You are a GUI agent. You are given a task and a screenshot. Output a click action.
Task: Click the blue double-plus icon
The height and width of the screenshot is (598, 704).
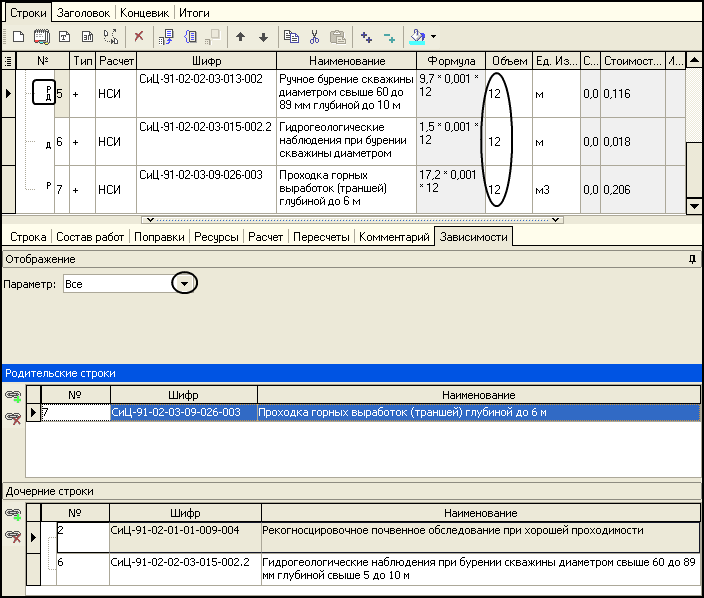pyautogui.click(x=366, y=37)
